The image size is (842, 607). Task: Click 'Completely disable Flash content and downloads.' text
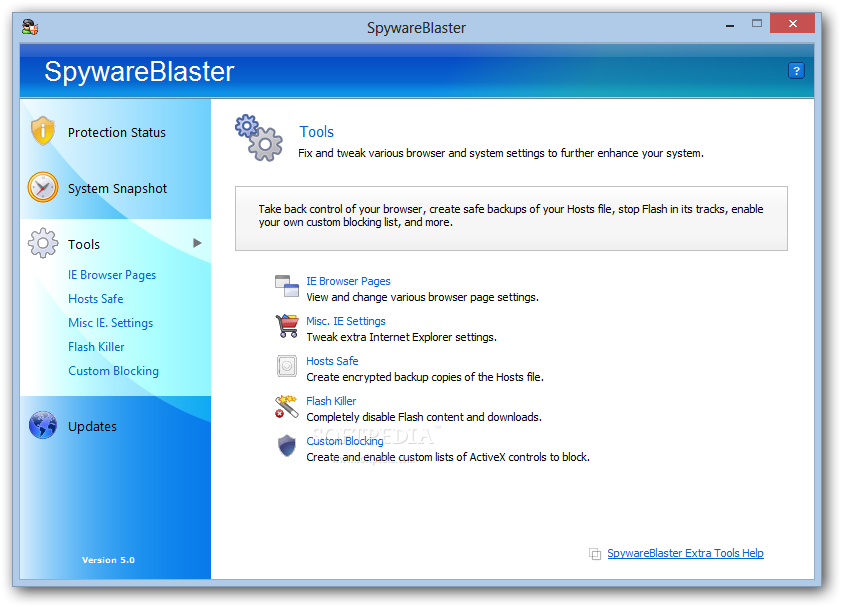pyautogui.click(x=424, y=417)
